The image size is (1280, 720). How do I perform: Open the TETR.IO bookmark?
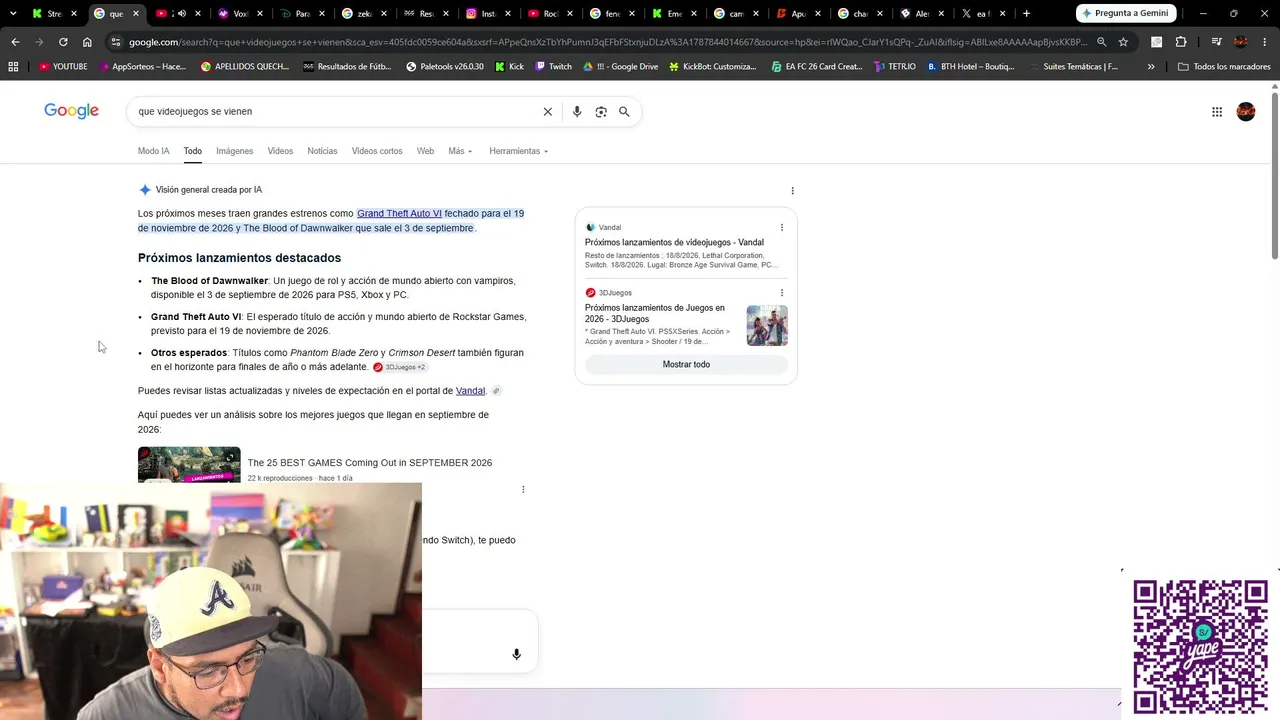(895, 67)
